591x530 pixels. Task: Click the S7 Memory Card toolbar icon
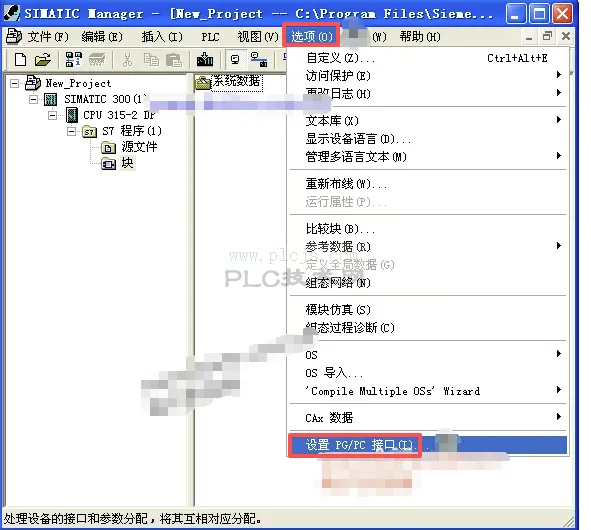point(97,60)
